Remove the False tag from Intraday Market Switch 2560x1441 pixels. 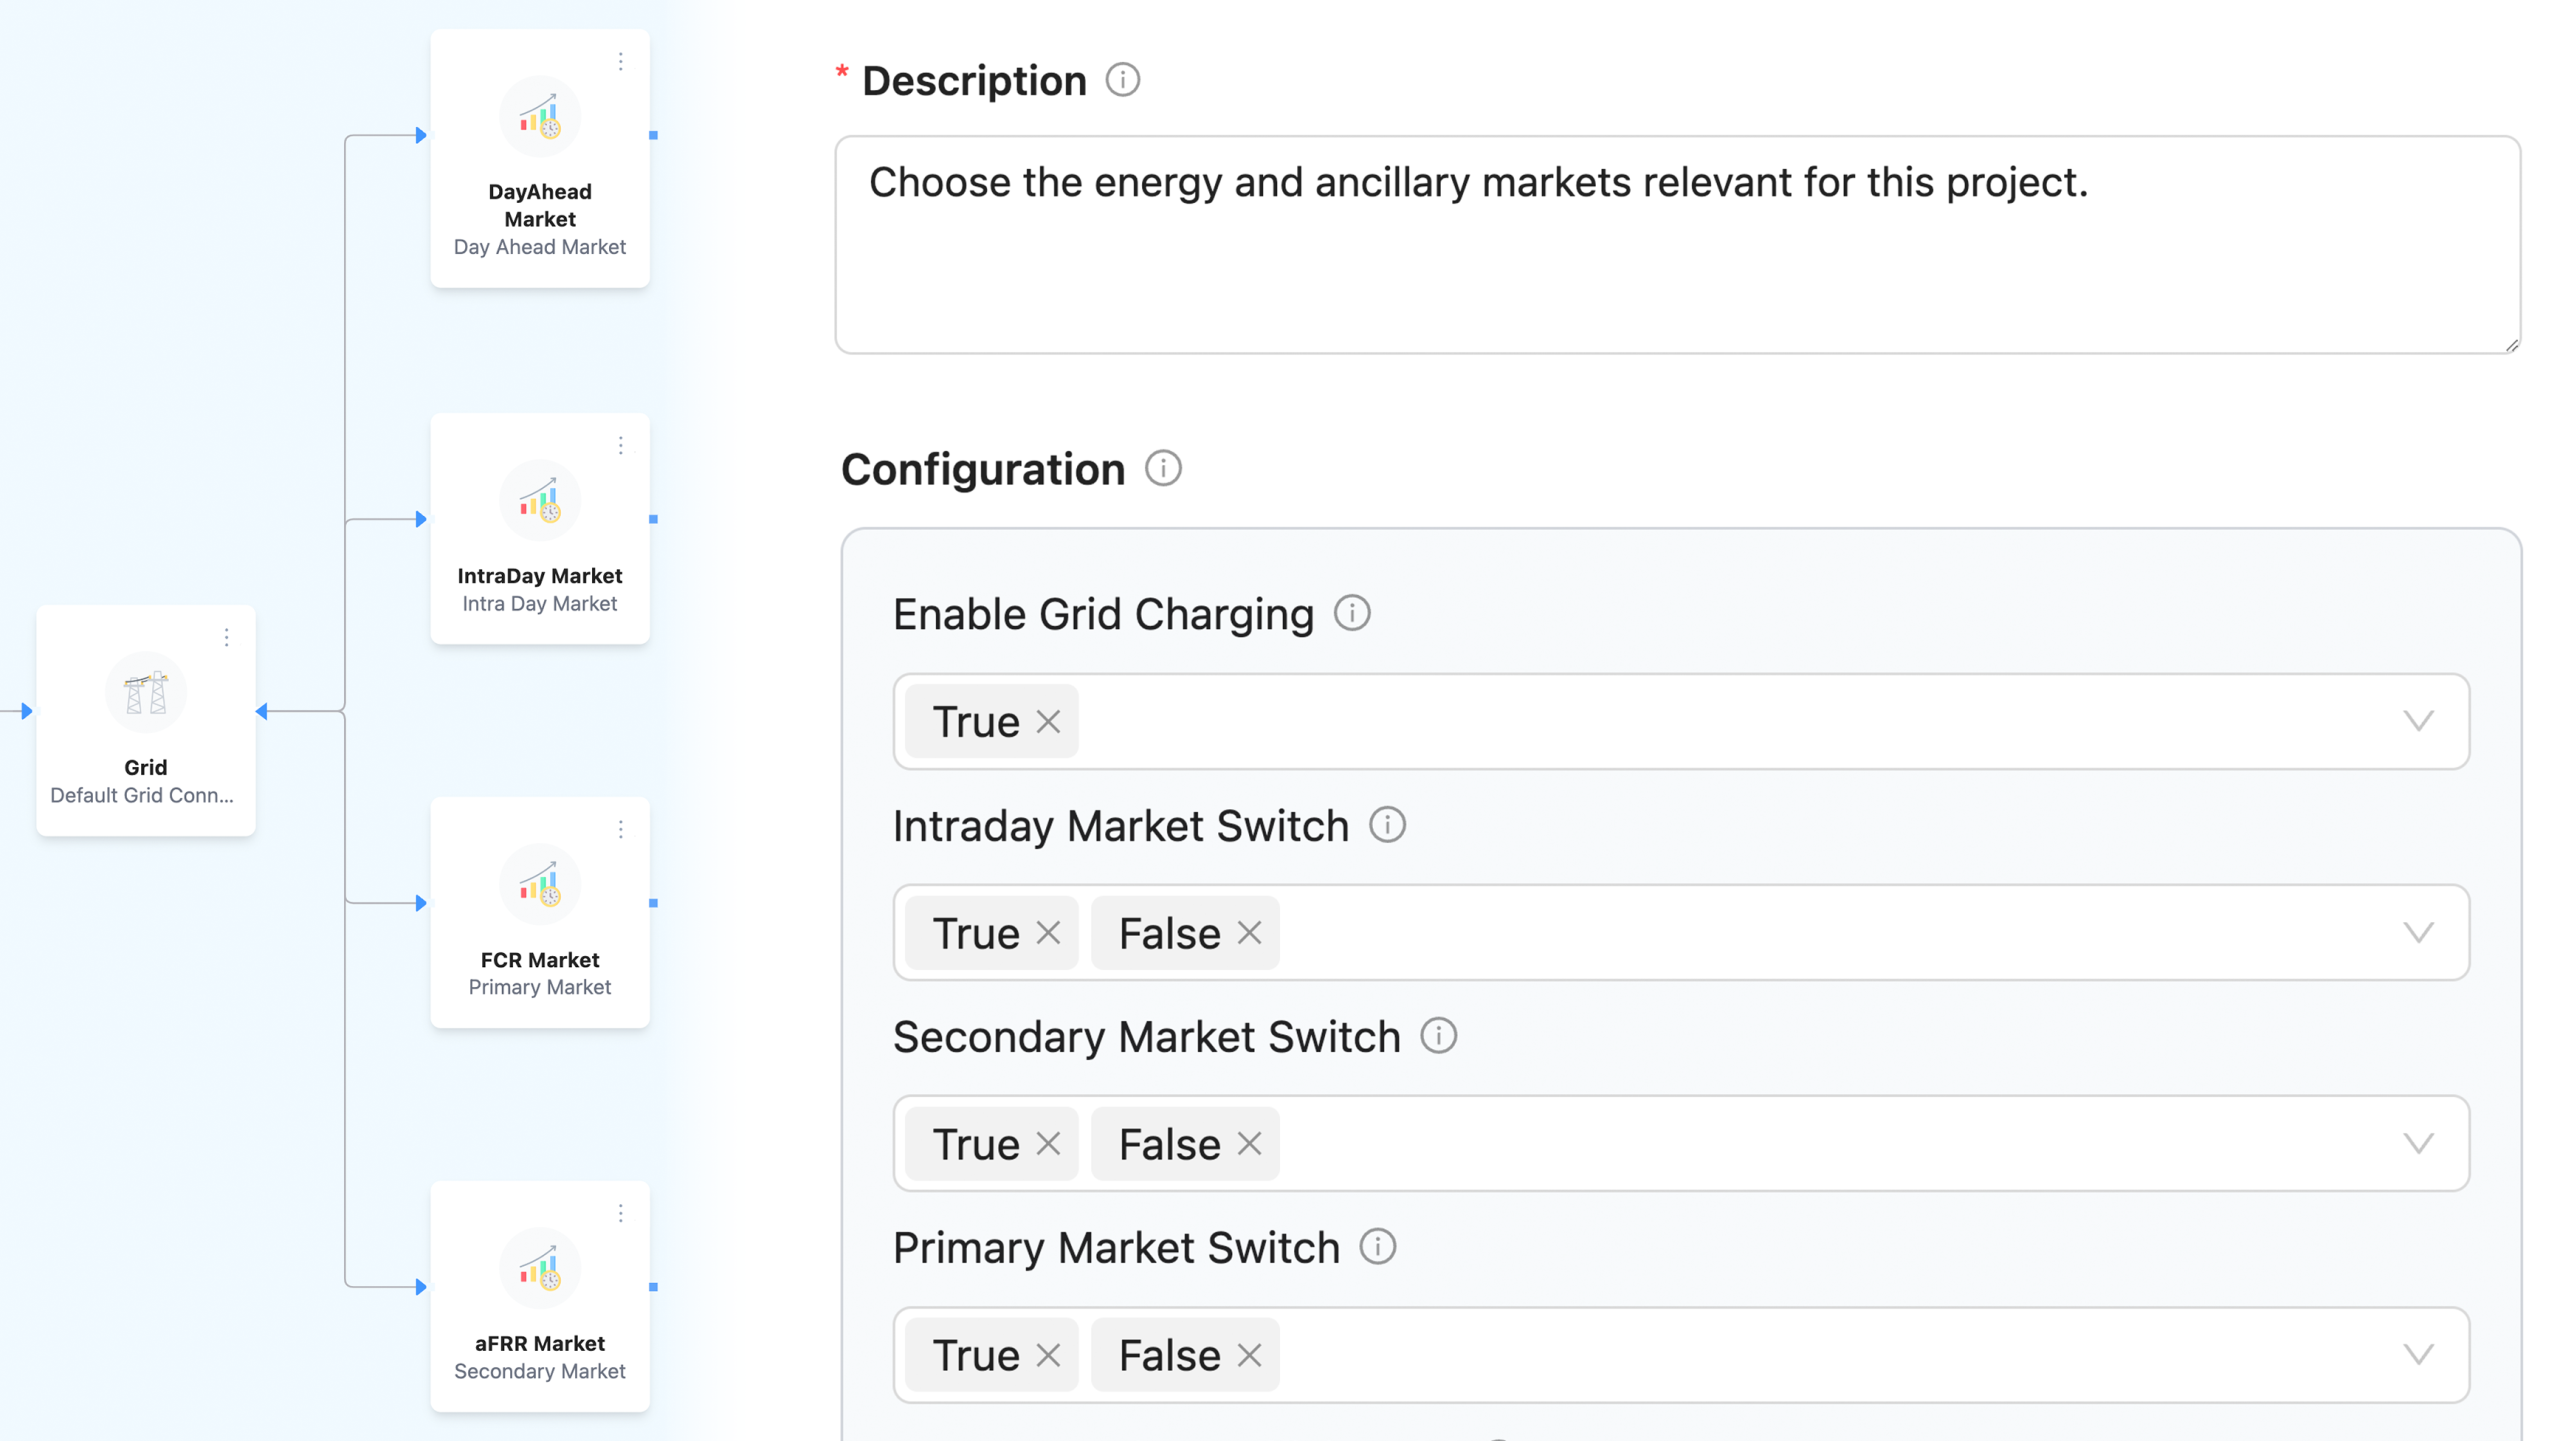1248,932
